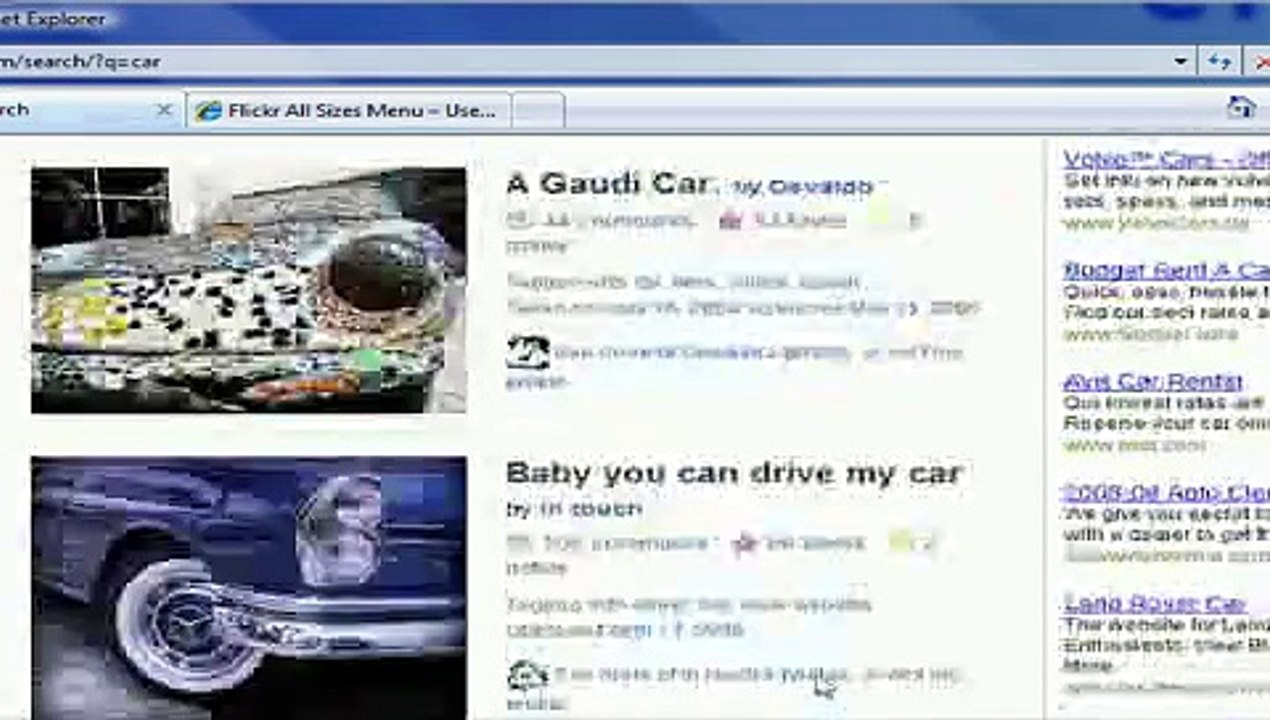Open "Baby you can drive my car" title
The height and width of the screenshot is (720, 1270).
[733, 472]
